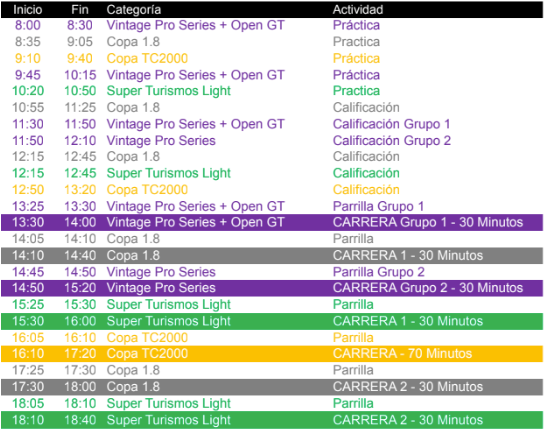Select the purple CARRERA Grupo 1 row

click(x=272, y=223)
